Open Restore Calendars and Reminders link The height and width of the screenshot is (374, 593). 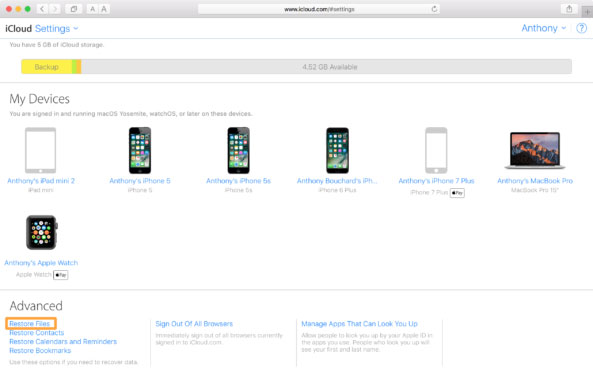(x=63, y=341)
